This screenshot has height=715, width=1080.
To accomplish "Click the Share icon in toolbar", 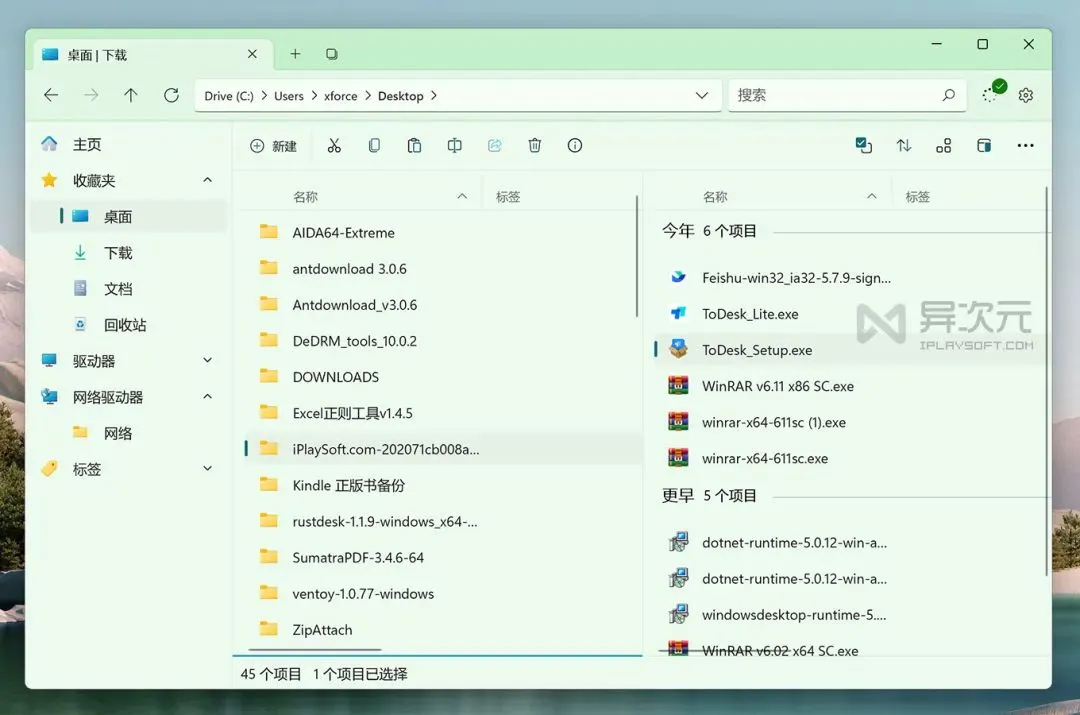I will (x=495, y=145).
